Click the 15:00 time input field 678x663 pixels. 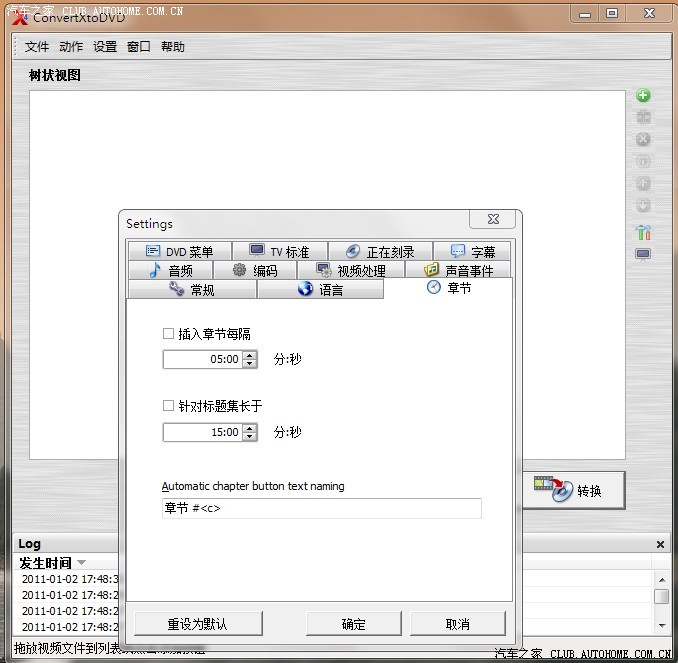click(203, 432)
